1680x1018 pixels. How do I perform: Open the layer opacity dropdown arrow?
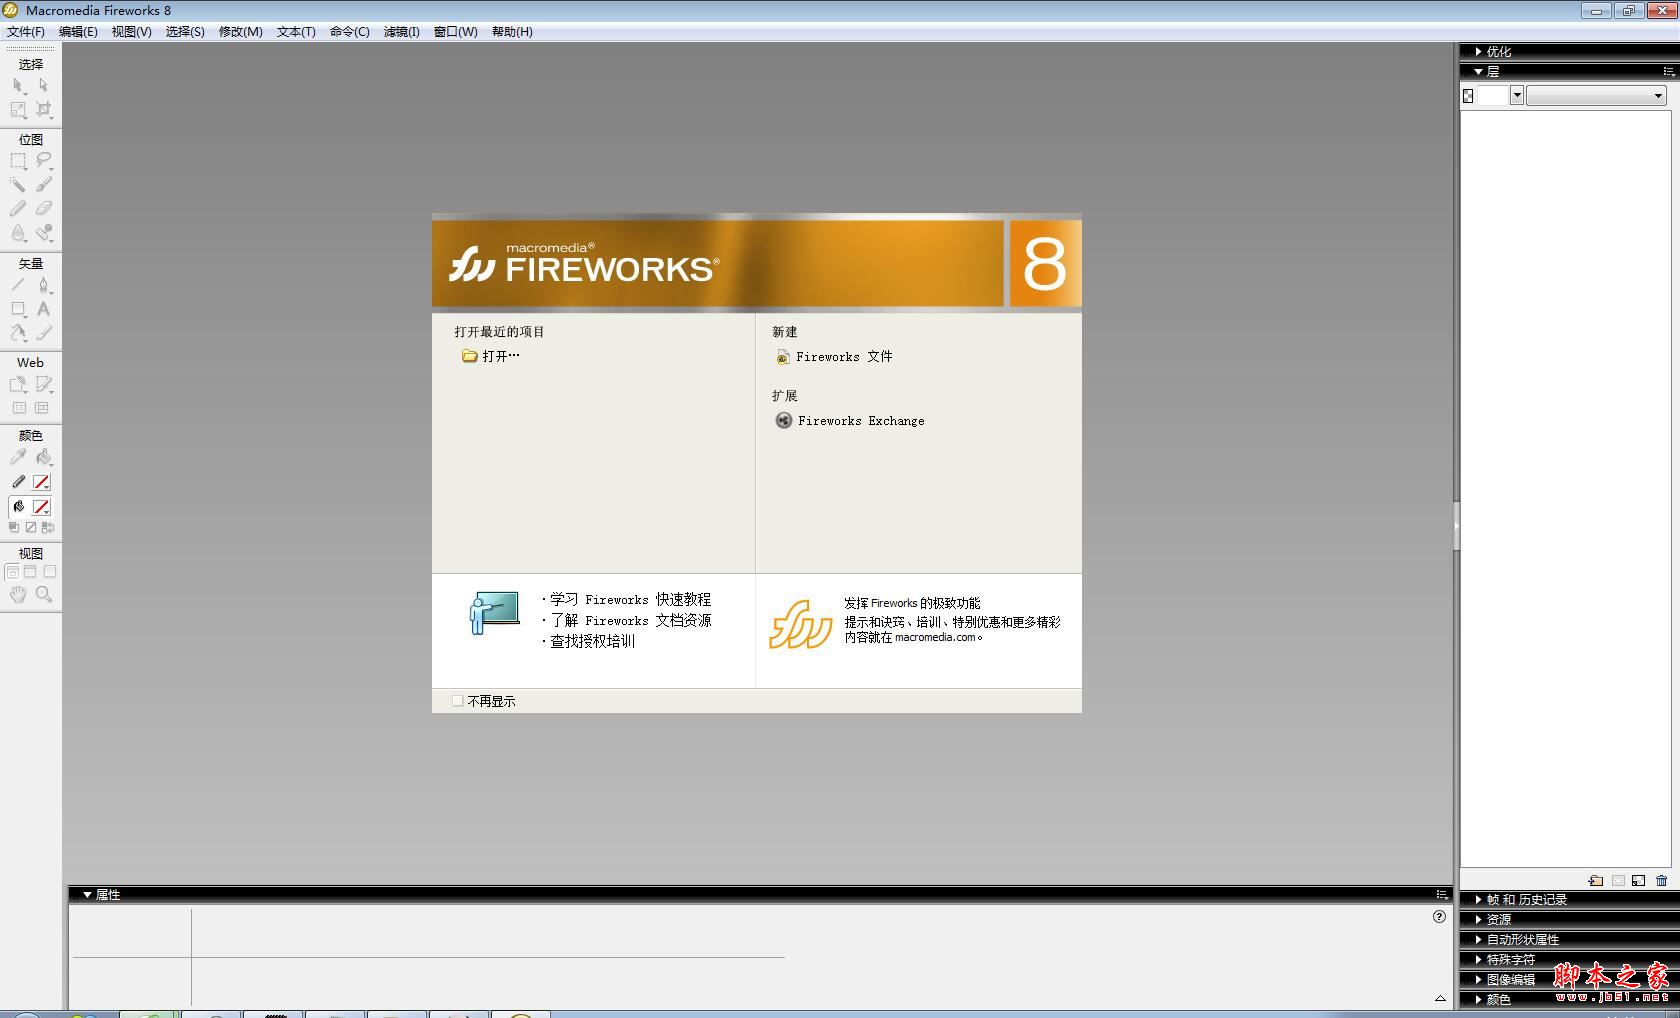tap(1517, 96)
